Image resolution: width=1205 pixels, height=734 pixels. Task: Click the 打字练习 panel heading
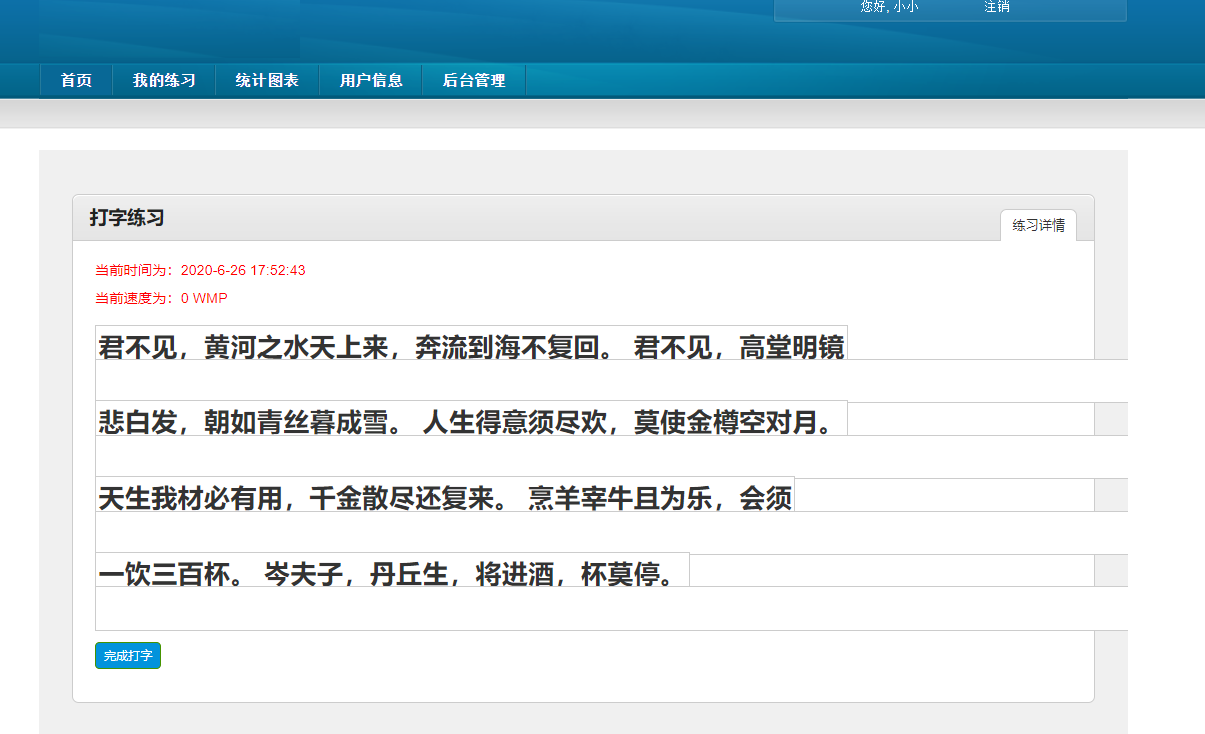tap(127, 218)
